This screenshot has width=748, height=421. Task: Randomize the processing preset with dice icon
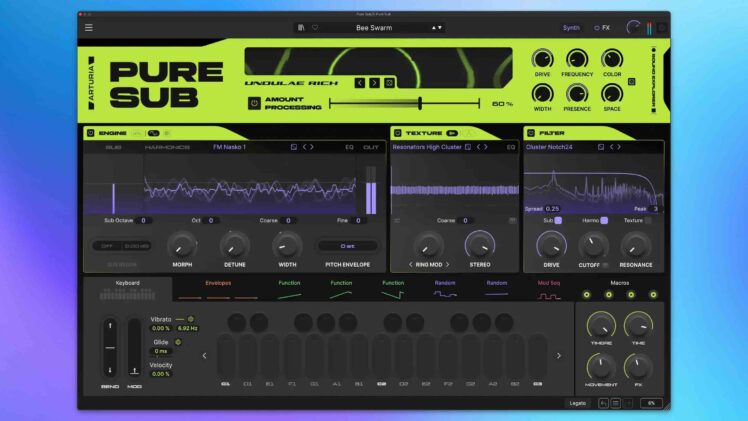(389, 83)
